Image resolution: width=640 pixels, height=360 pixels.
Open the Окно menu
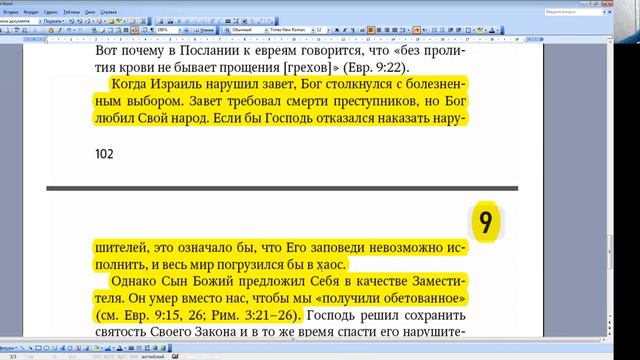[x=90, y=12]
